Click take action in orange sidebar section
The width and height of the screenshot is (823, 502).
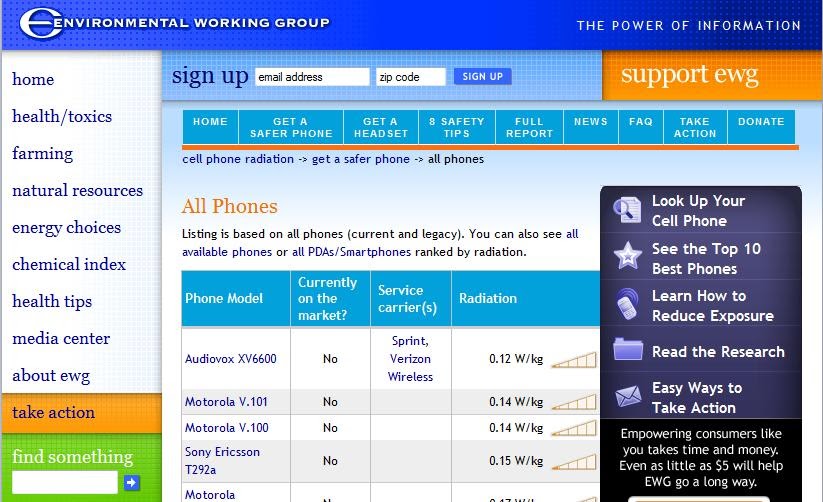click(x=54, y=412)
